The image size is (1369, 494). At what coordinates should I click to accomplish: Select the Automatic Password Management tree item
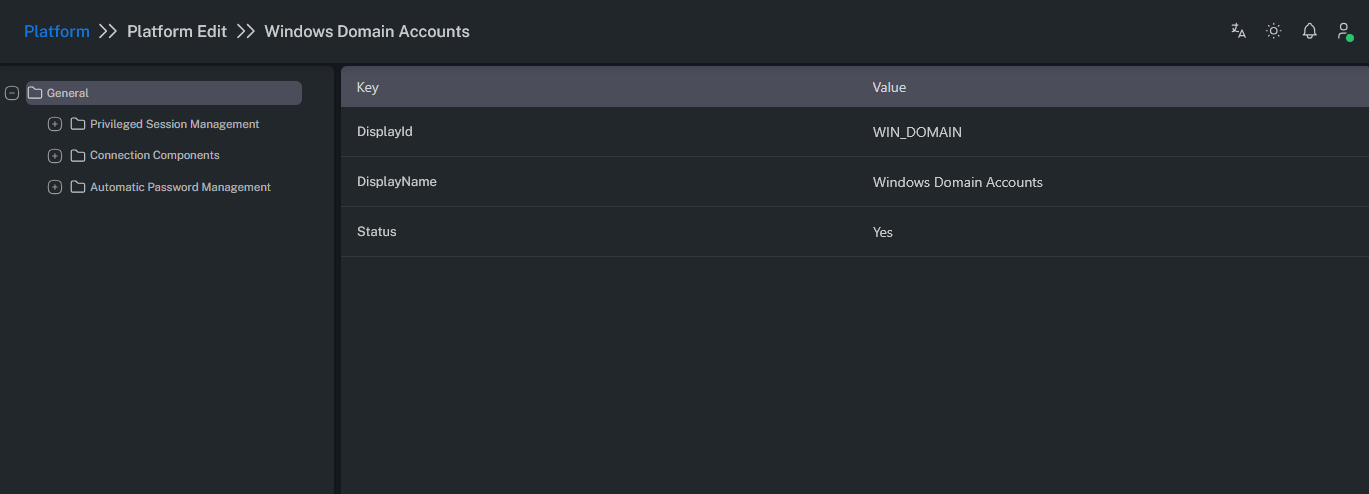(180, 187)
